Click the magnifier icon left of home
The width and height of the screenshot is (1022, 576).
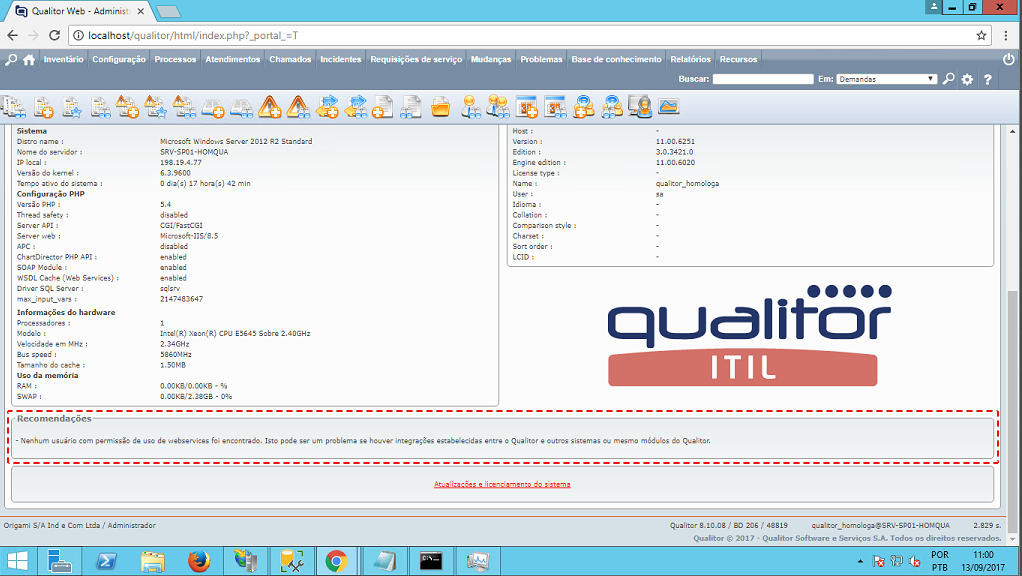coord(11,59)
